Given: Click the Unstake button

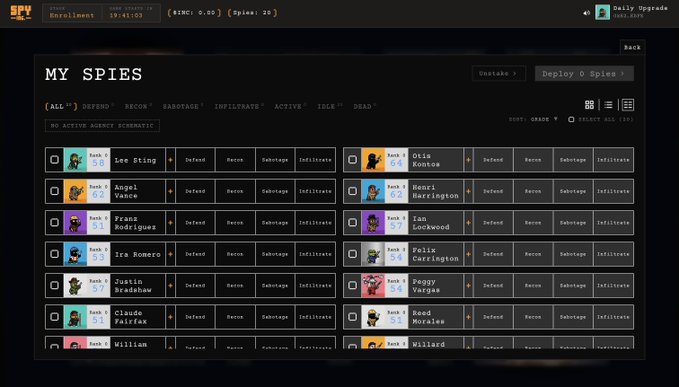Looking at the screenshot, I should 498,74.
